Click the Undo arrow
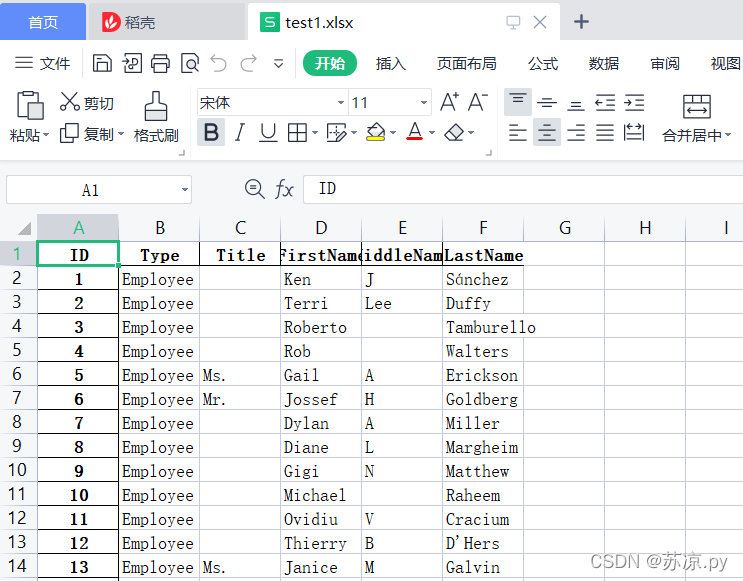Screen dimensions: 743x581 point(218,63)
